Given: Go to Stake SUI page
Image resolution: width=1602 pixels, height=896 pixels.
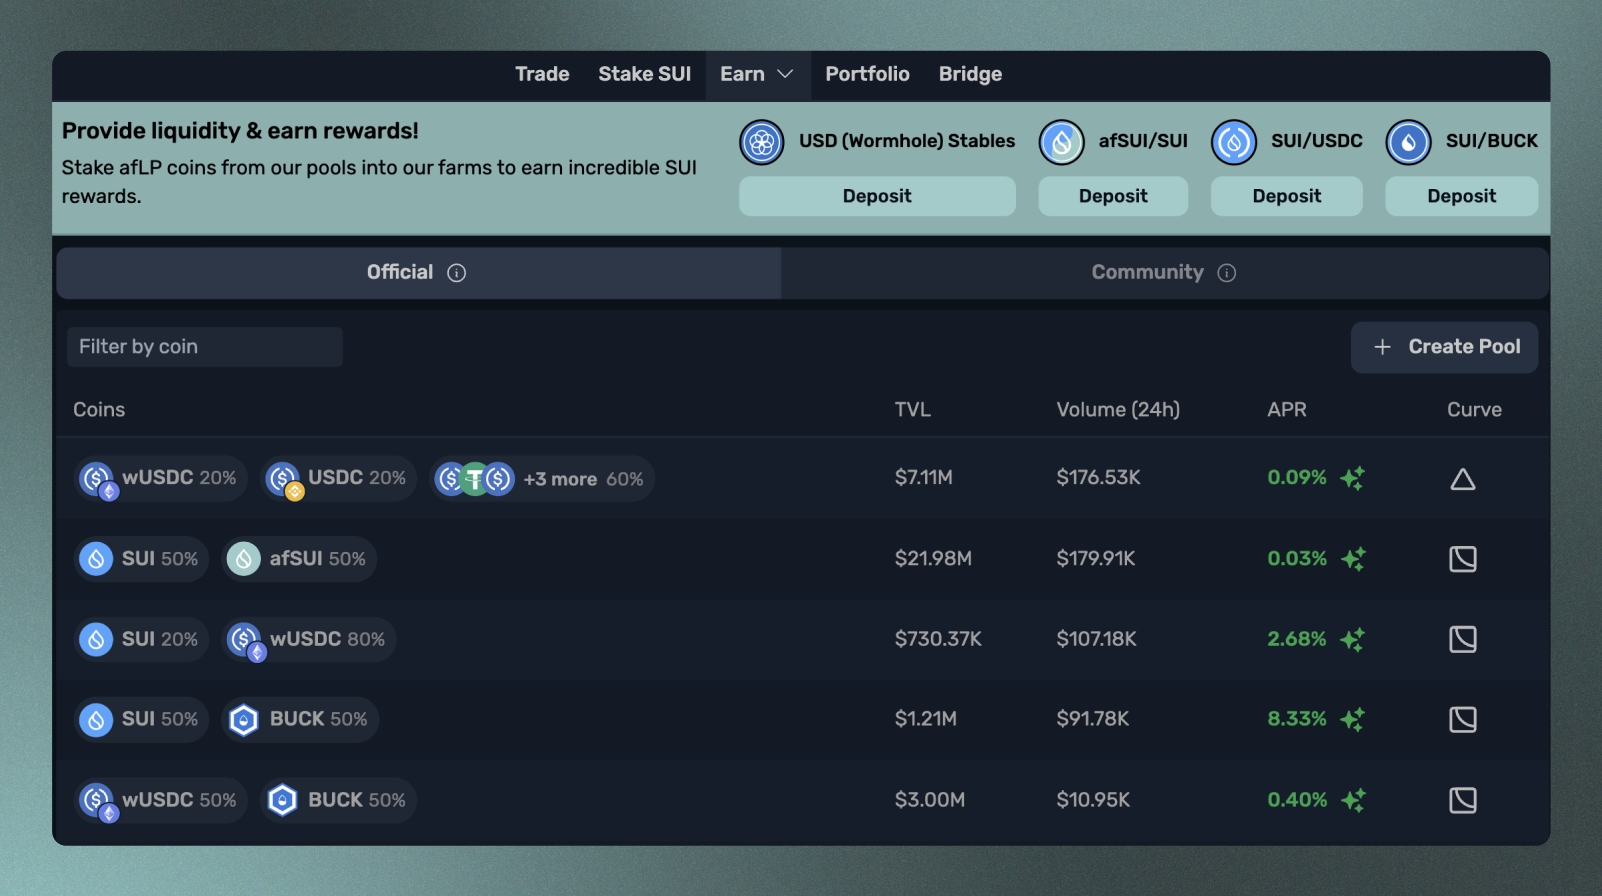Looking at the screenshot, I should [x=644, y=75].
